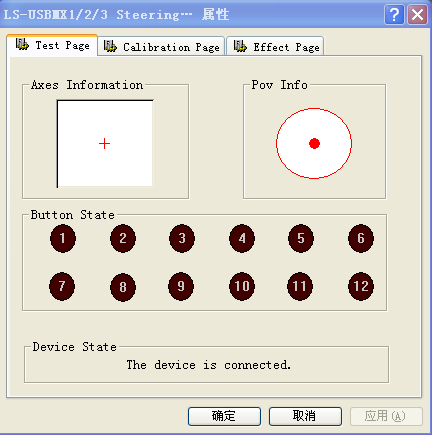Click the help question mark button
This screenshot has height=435, width=432.
point(394,15)
